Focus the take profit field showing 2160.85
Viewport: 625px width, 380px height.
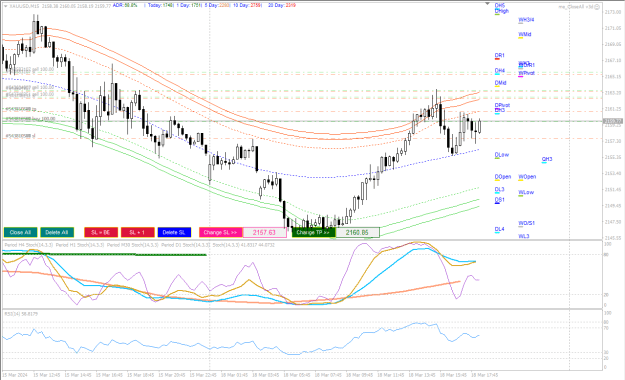tap(358, 232)
